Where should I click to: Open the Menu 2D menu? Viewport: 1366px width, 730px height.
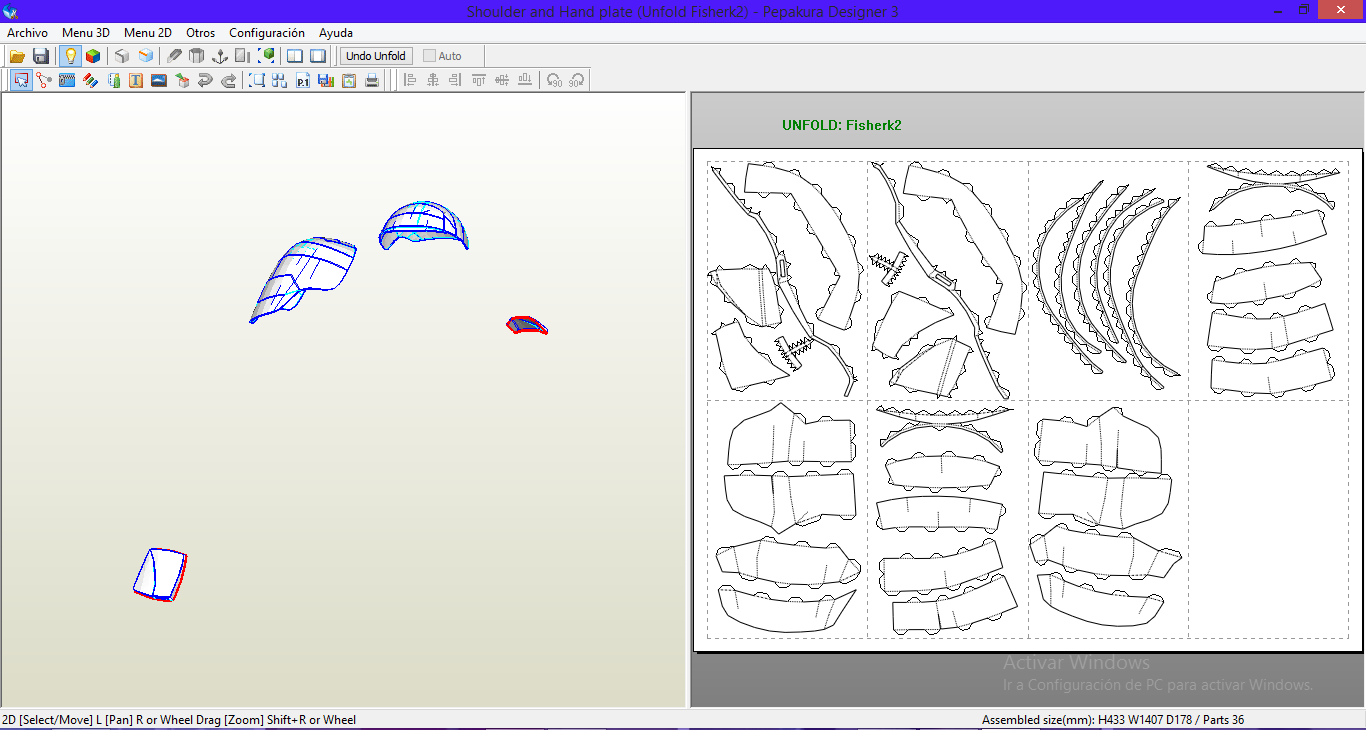148,33
